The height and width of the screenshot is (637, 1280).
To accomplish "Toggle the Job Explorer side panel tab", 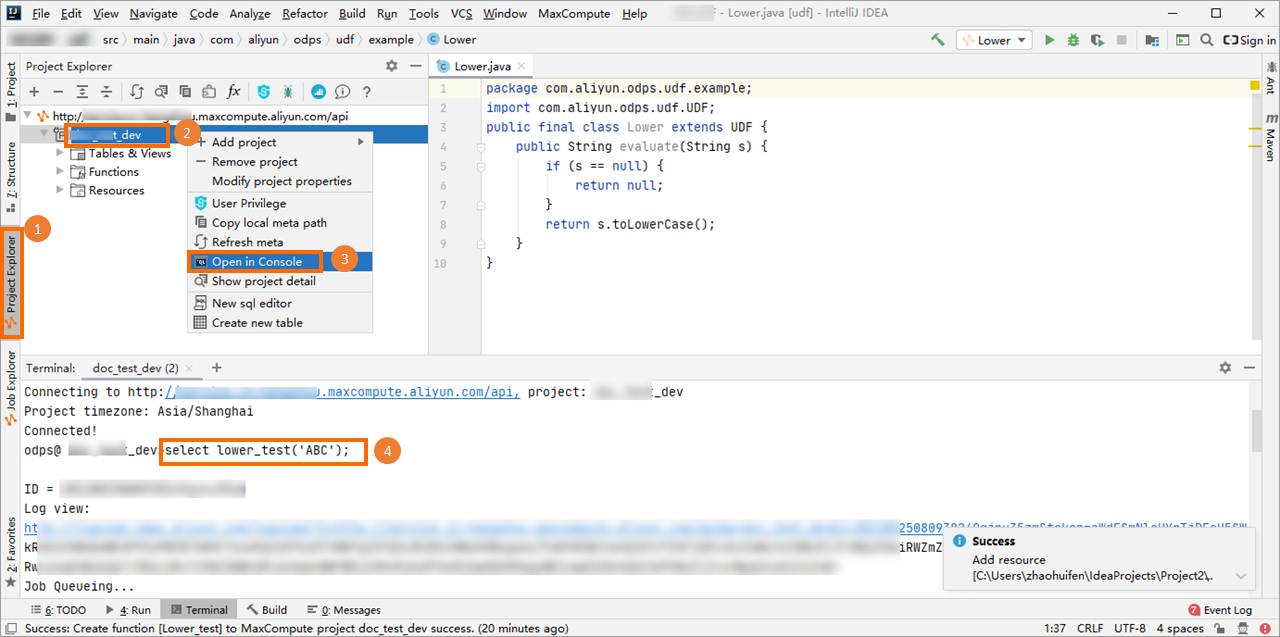I will click(11, 383).
